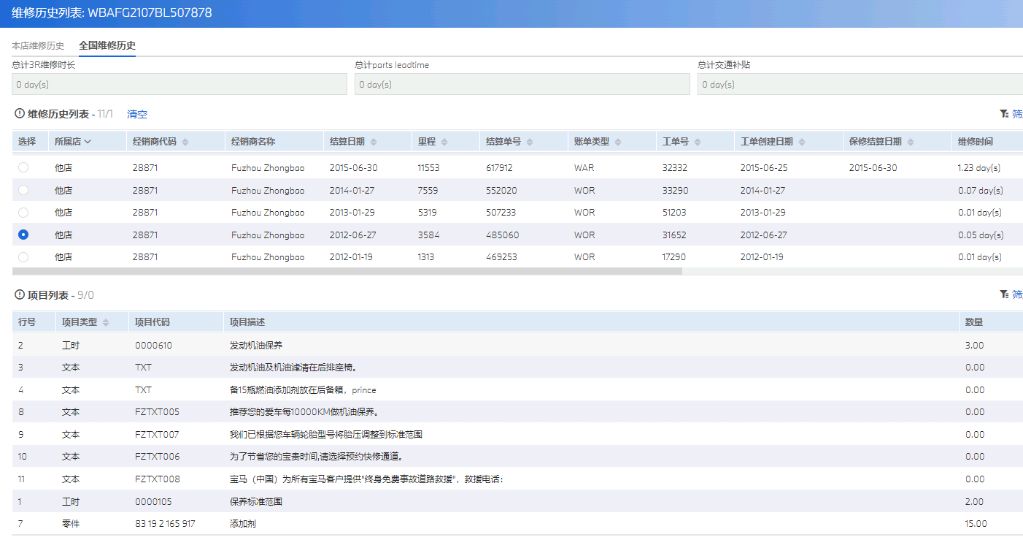Click item code FZTXT006

coord(157,457)
